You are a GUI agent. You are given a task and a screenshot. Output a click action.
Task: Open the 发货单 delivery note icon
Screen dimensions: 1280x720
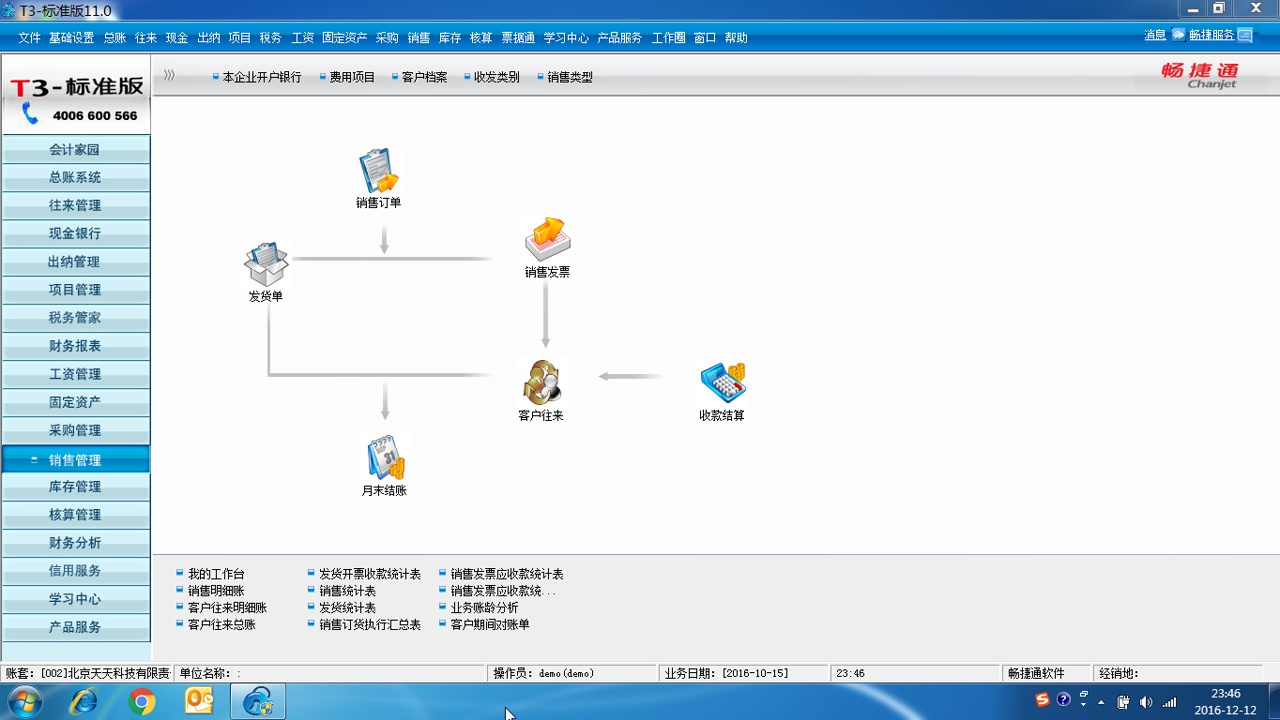266,265
